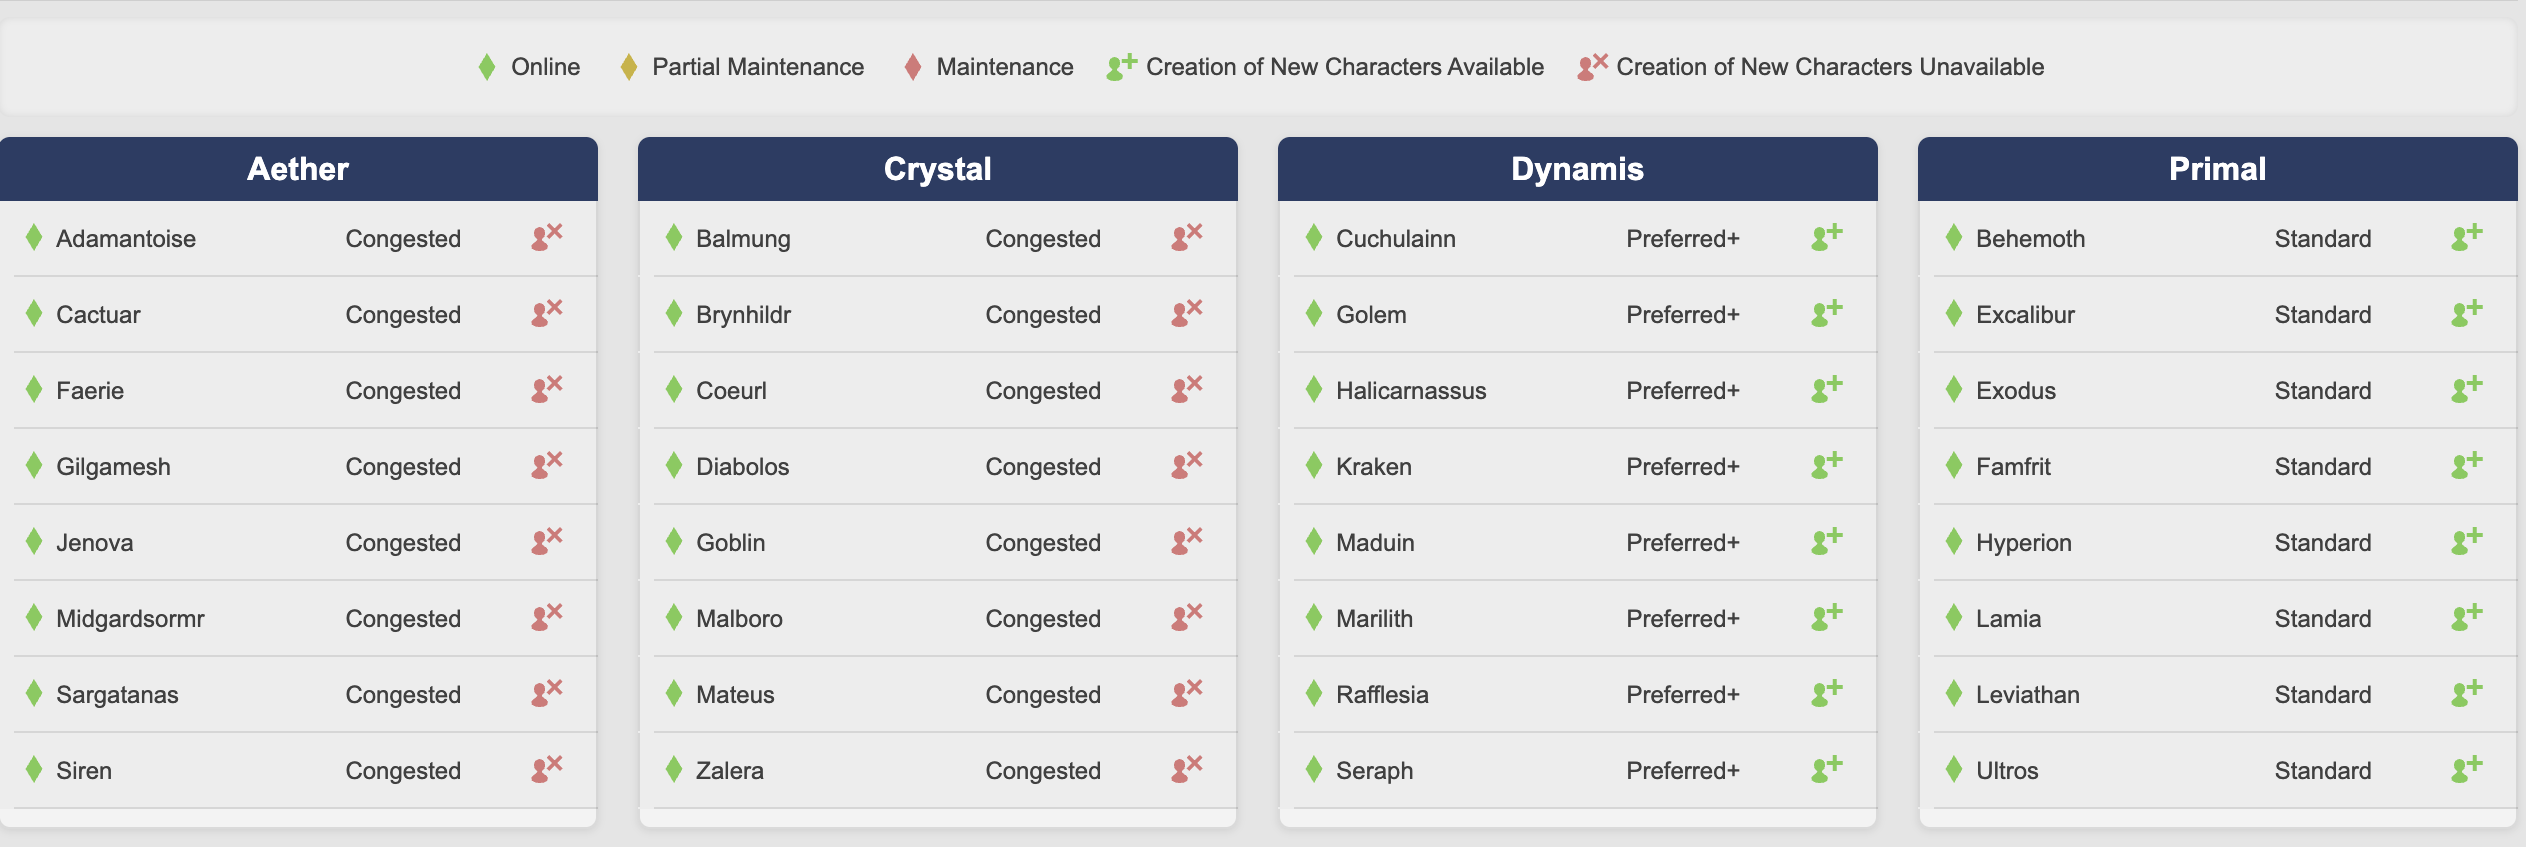Click the character creation available icon for Cuchulainn
This screenshot has width=2526, height=847.
pyautogui.click(x=1827, y=237)
